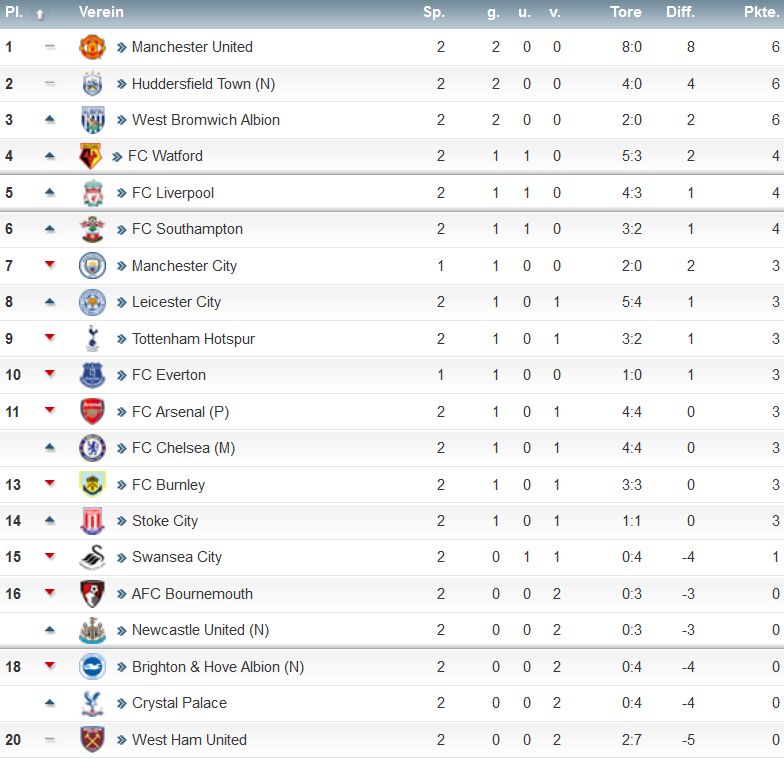Sort table by the Pl. arrow
This screenshot has width=784, height=759.
40,14
